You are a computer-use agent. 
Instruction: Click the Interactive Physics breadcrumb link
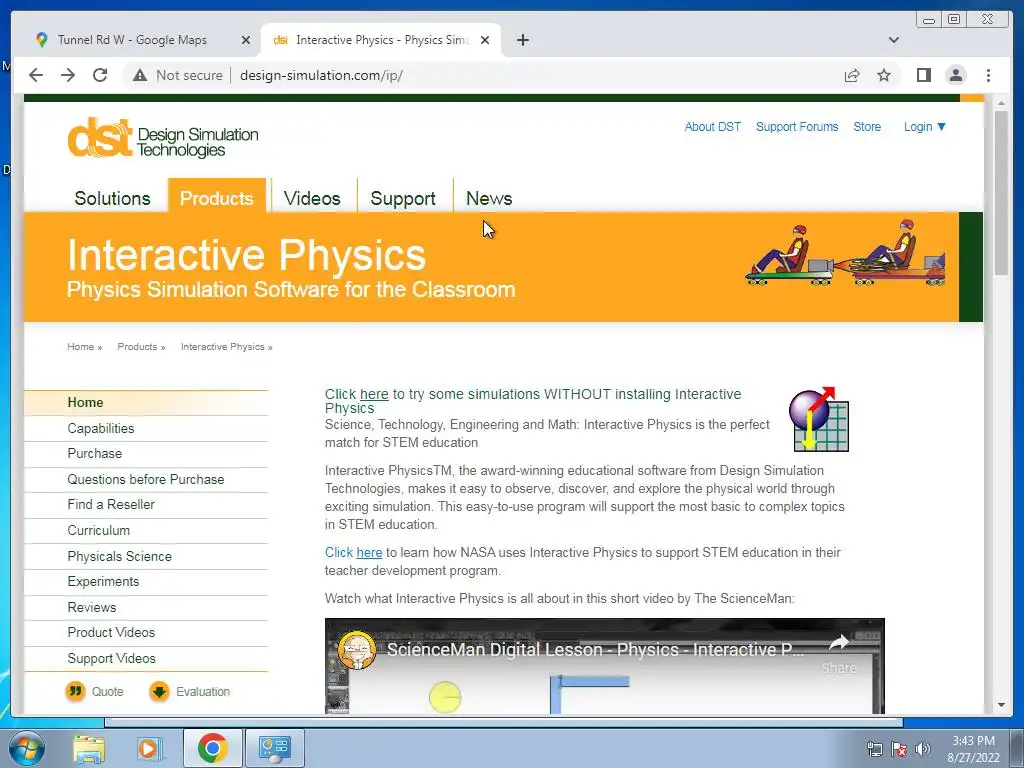tap(223, 347)
